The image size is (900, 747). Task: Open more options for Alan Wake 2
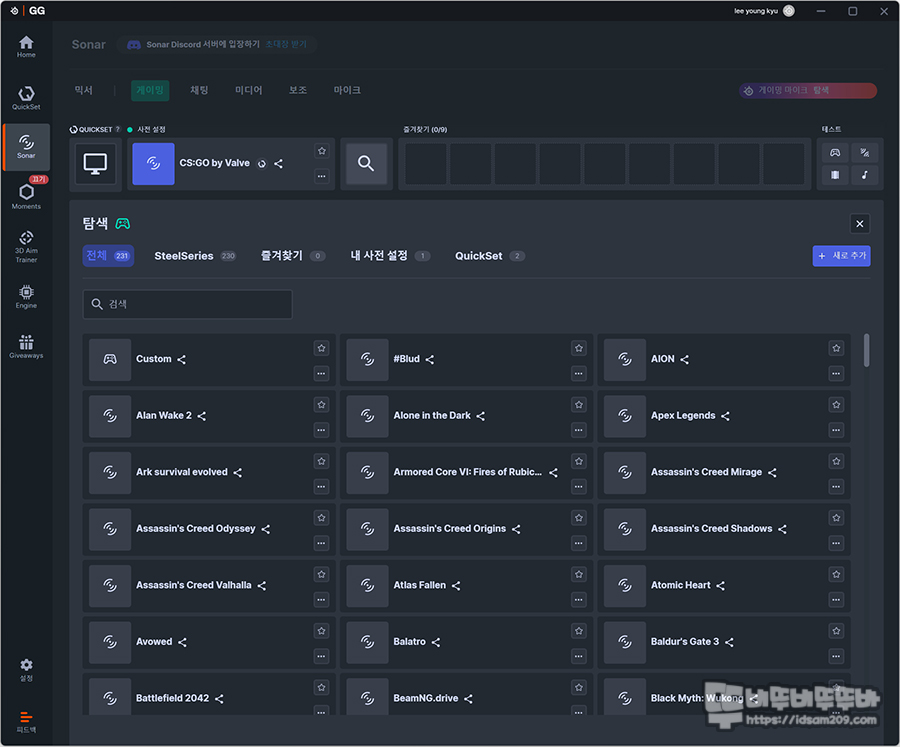(x=321, y=430)
